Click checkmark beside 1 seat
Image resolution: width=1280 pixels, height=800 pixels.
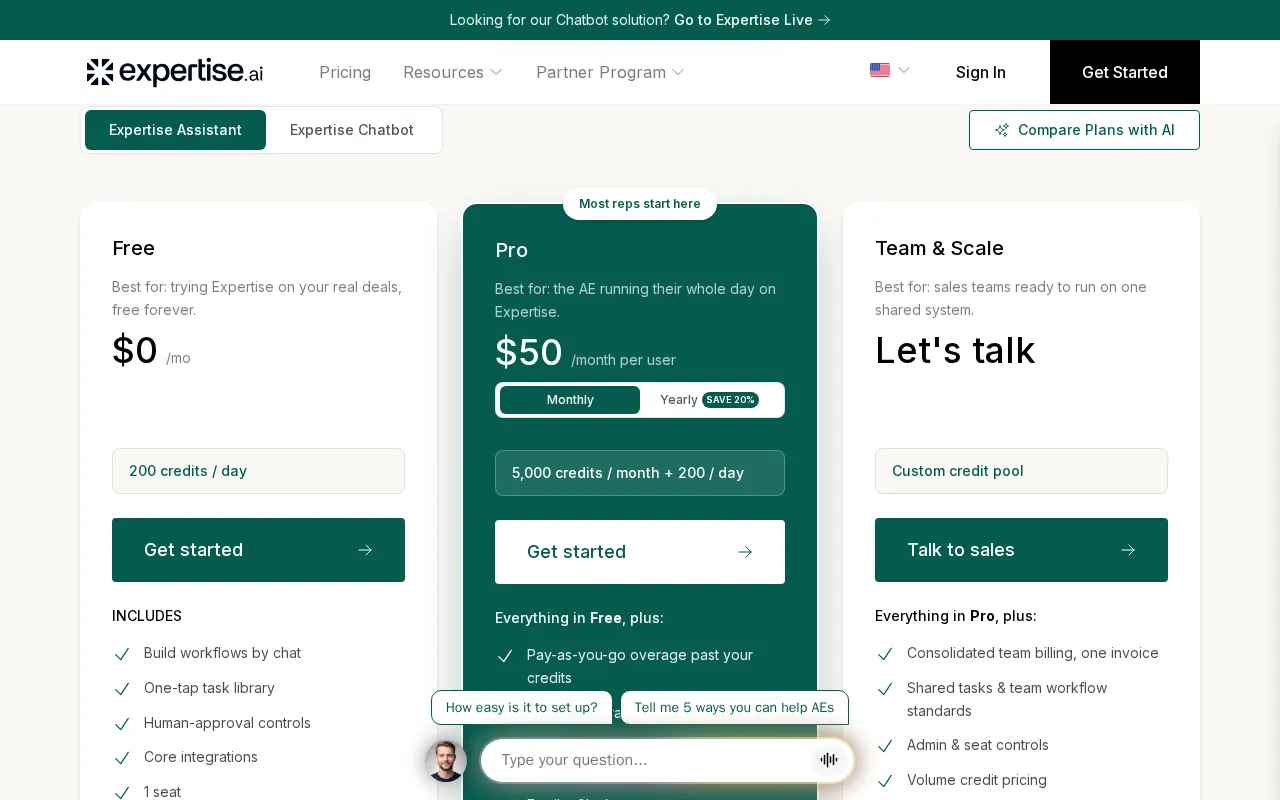[x=122, y=793]
